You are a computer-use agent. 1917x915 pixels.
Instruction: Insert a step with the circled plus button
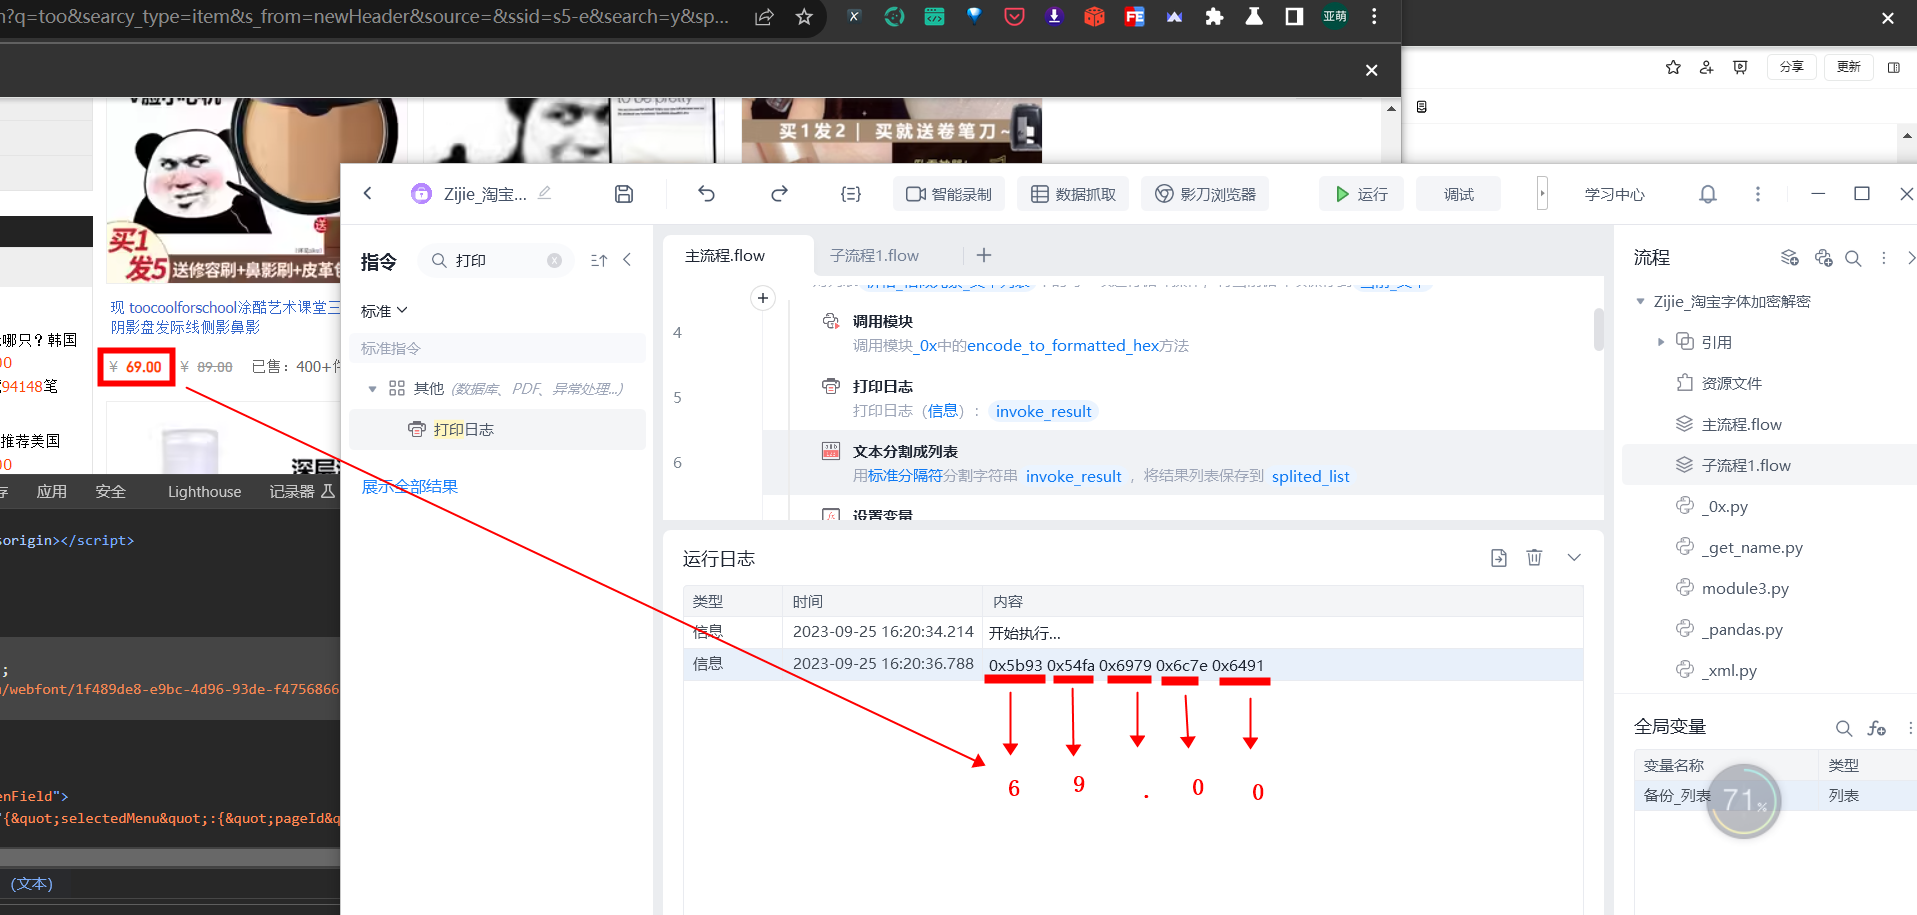coord(763,298)
